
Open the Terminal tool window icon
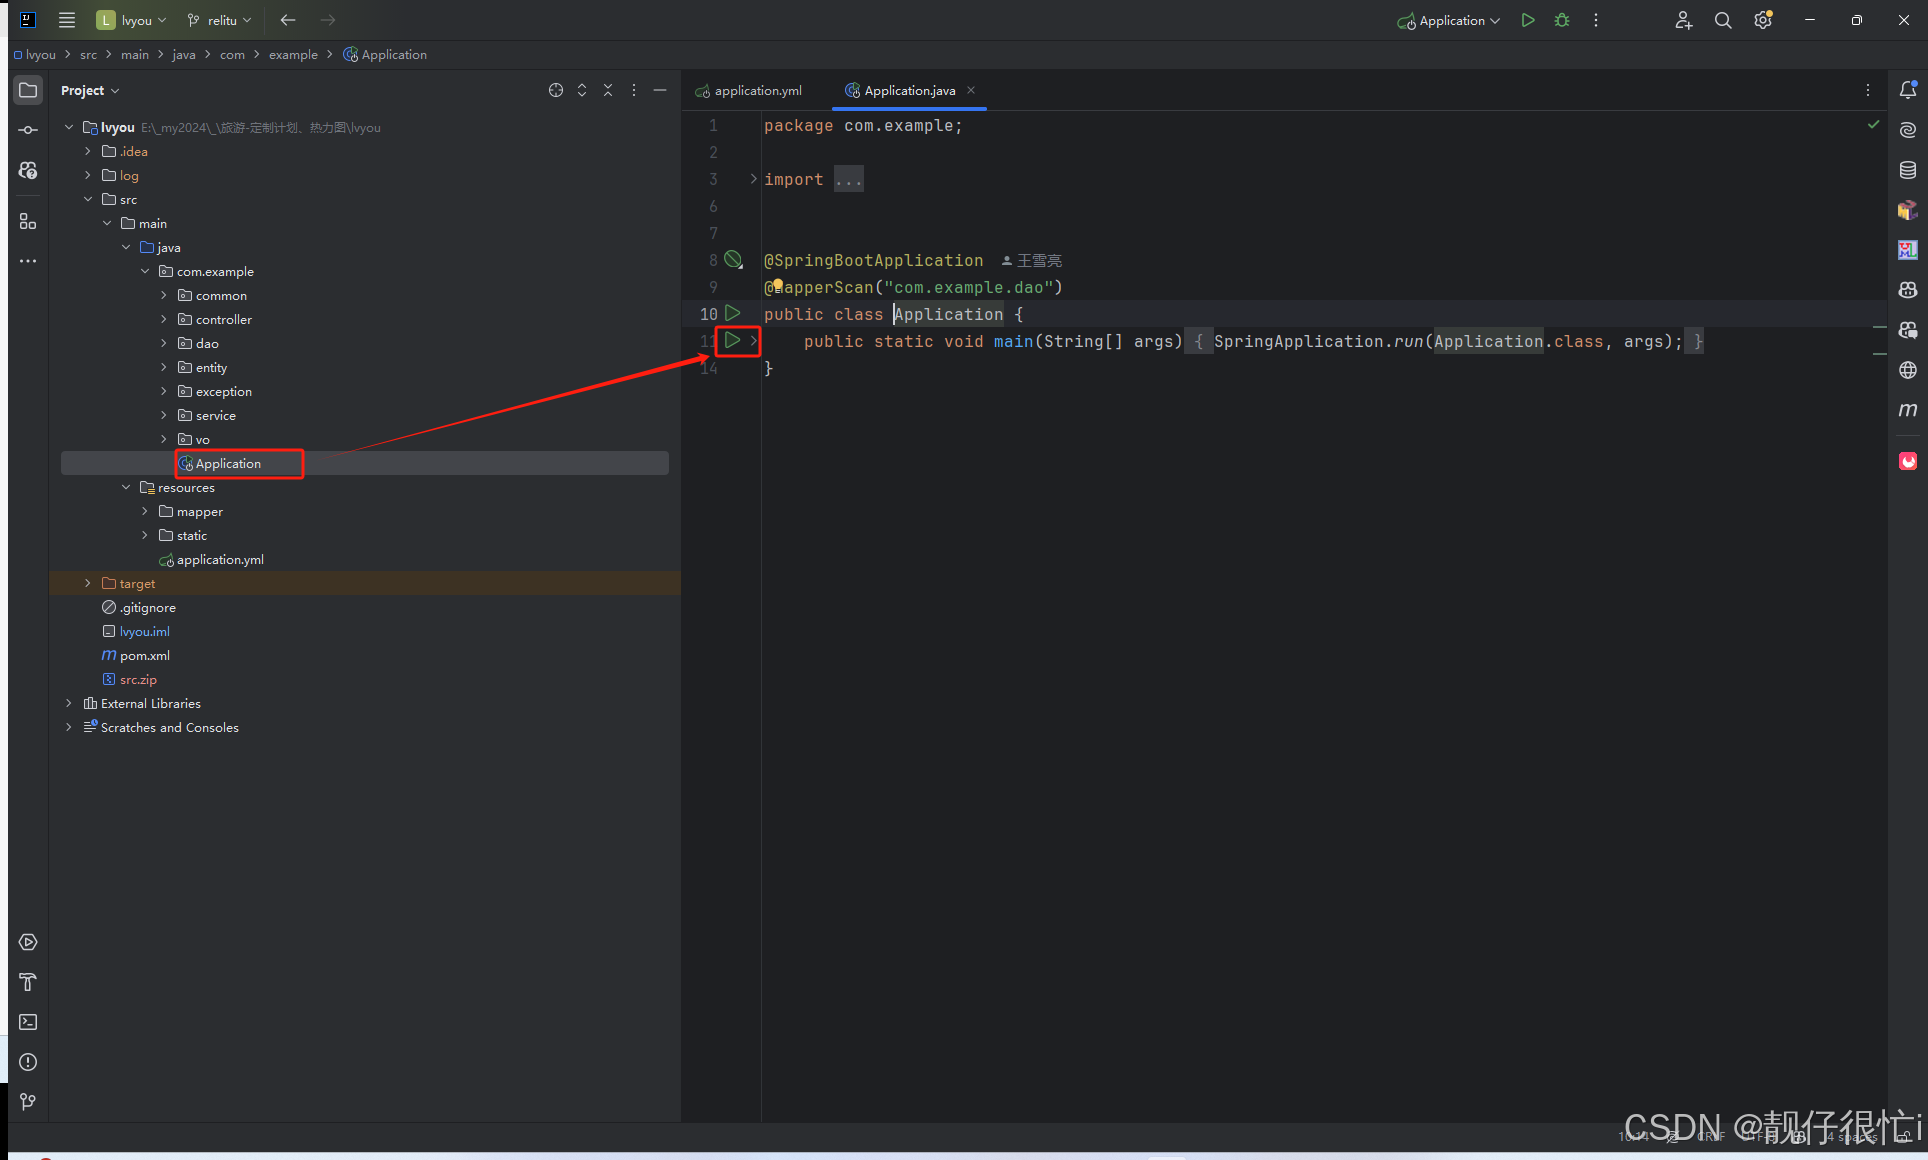[28, 1022]
